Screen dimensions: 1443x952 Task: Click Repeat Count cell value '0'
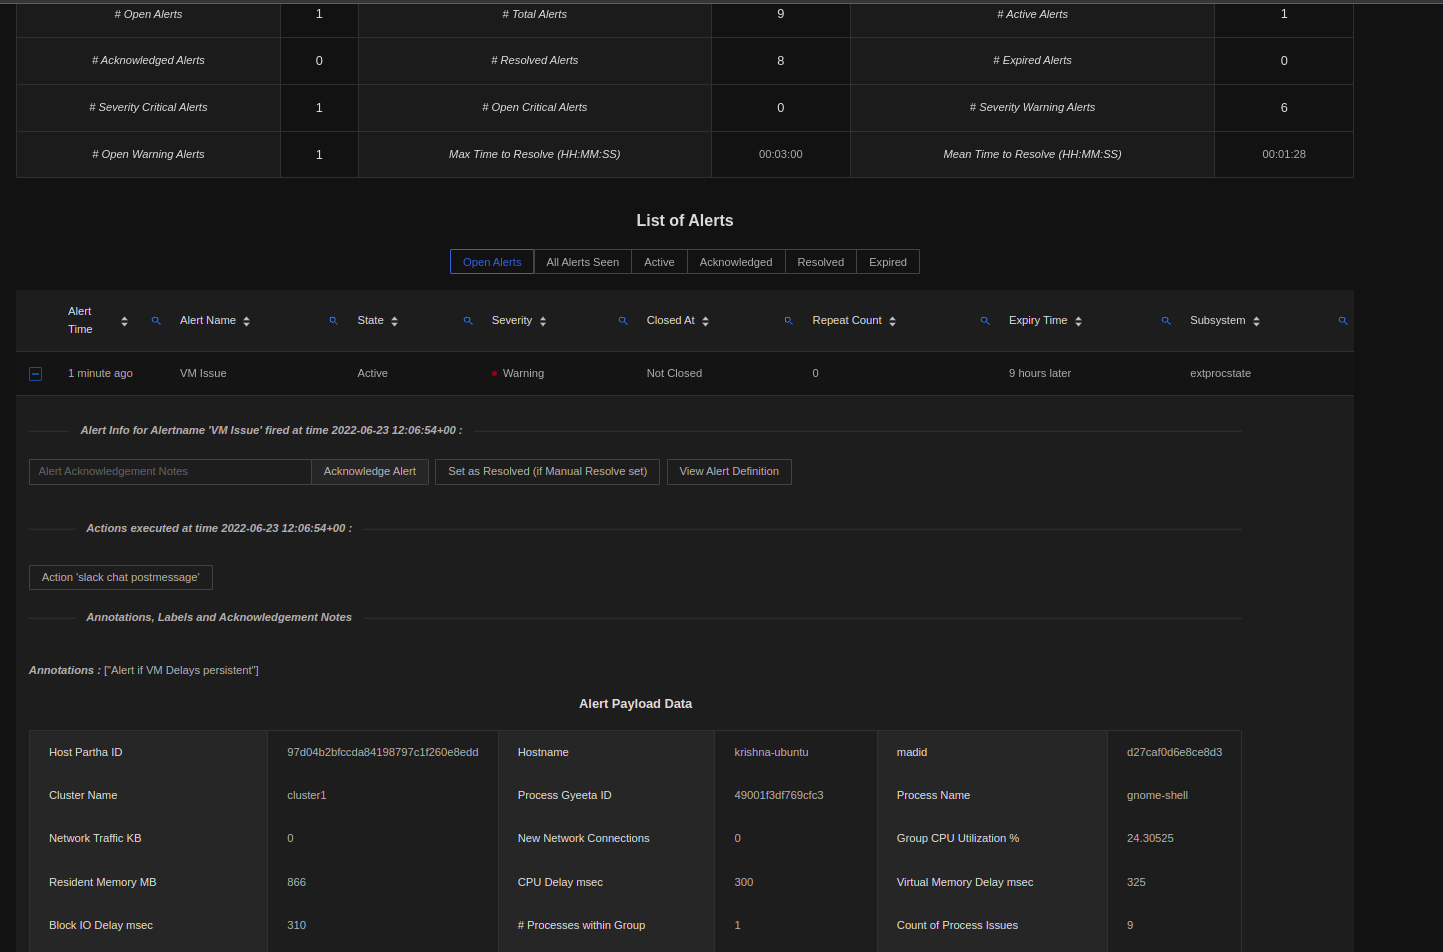816,374
